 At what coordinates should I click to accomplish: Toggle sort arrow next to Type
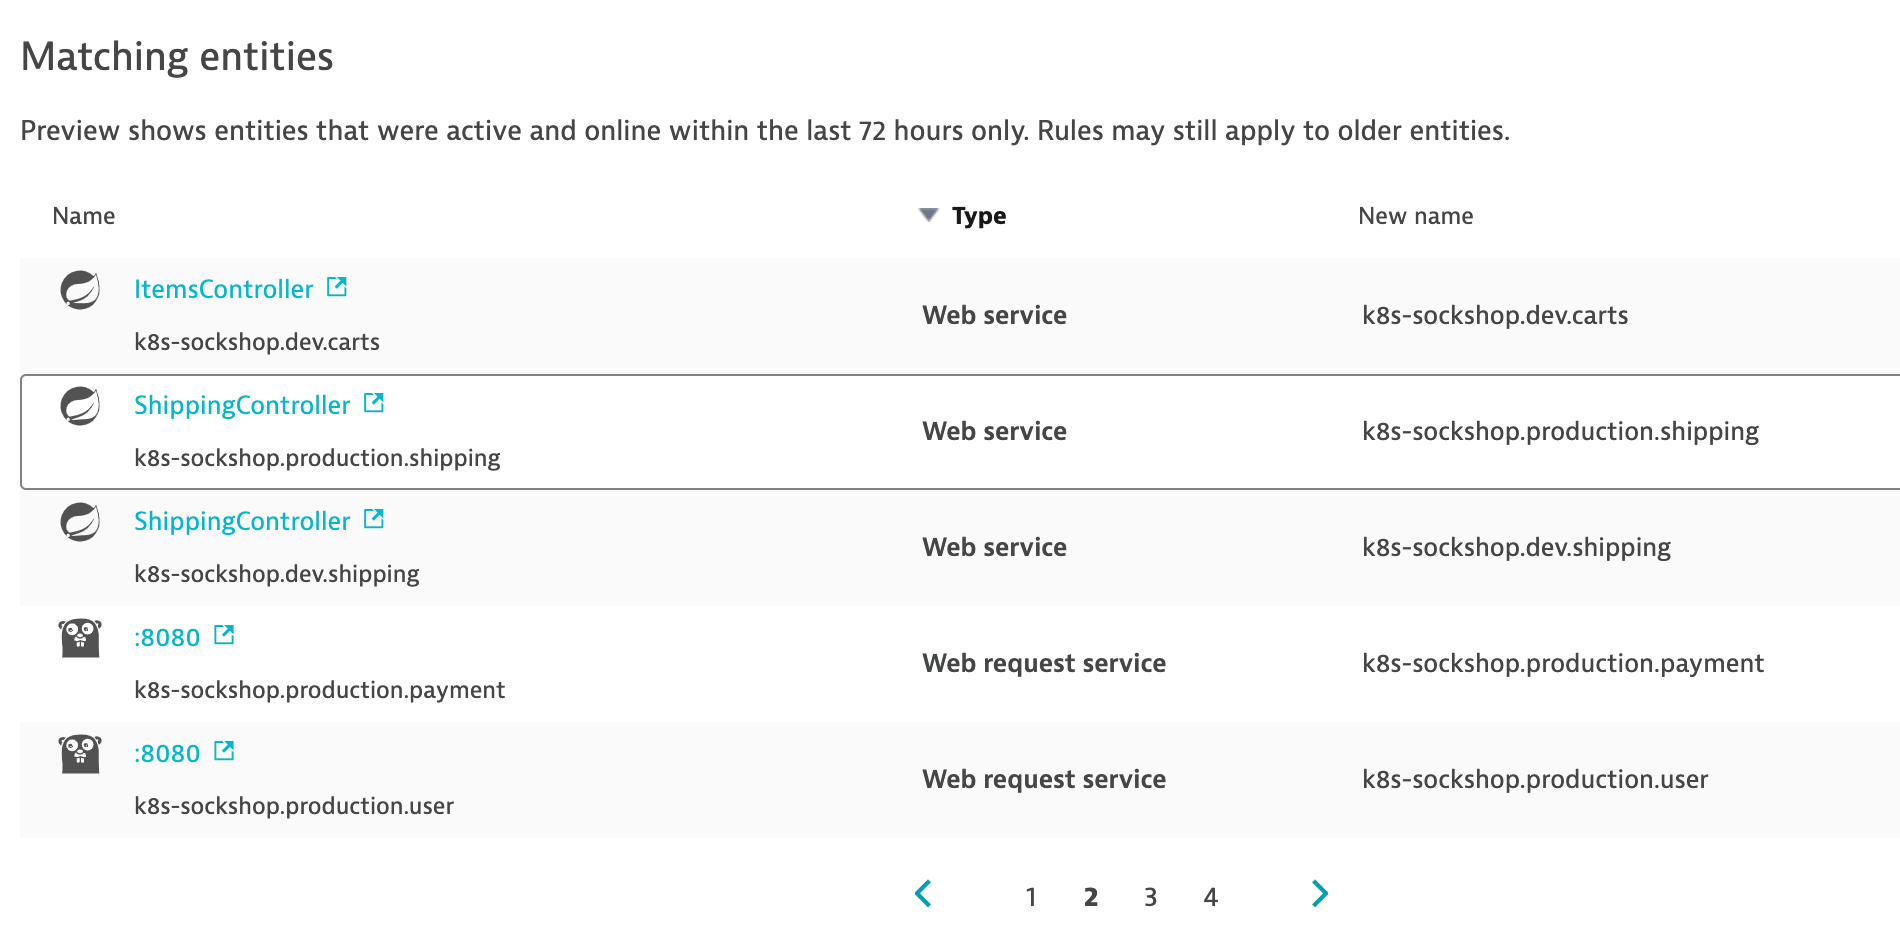click(928, 215)
